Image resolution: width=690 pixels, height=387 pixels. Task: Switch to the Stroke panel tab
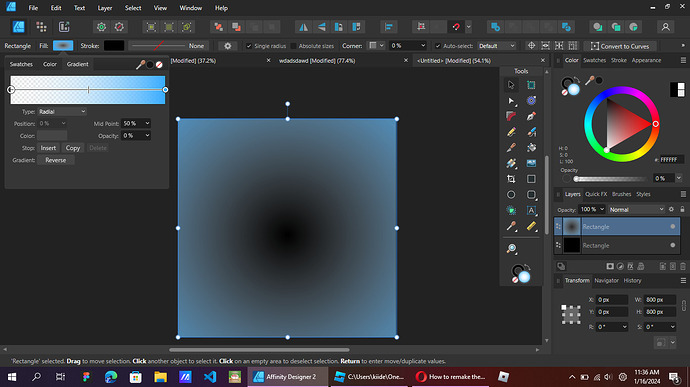click(x=619, y=60)
